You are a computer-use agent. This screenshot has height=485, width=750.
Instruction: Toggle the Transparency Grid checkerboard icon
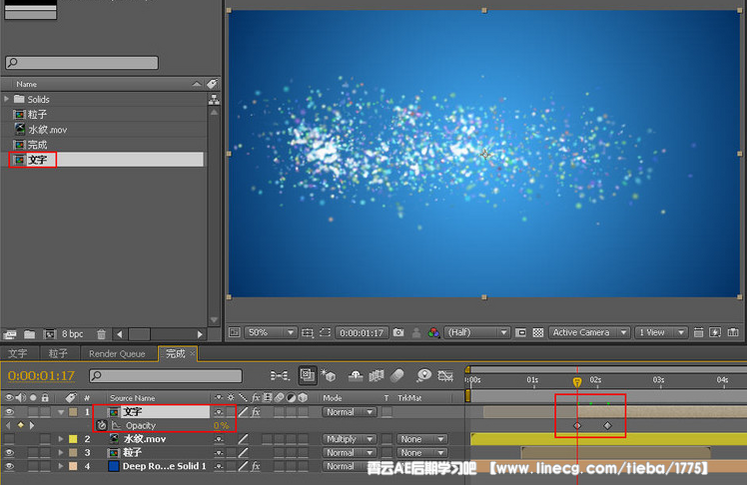538,332
